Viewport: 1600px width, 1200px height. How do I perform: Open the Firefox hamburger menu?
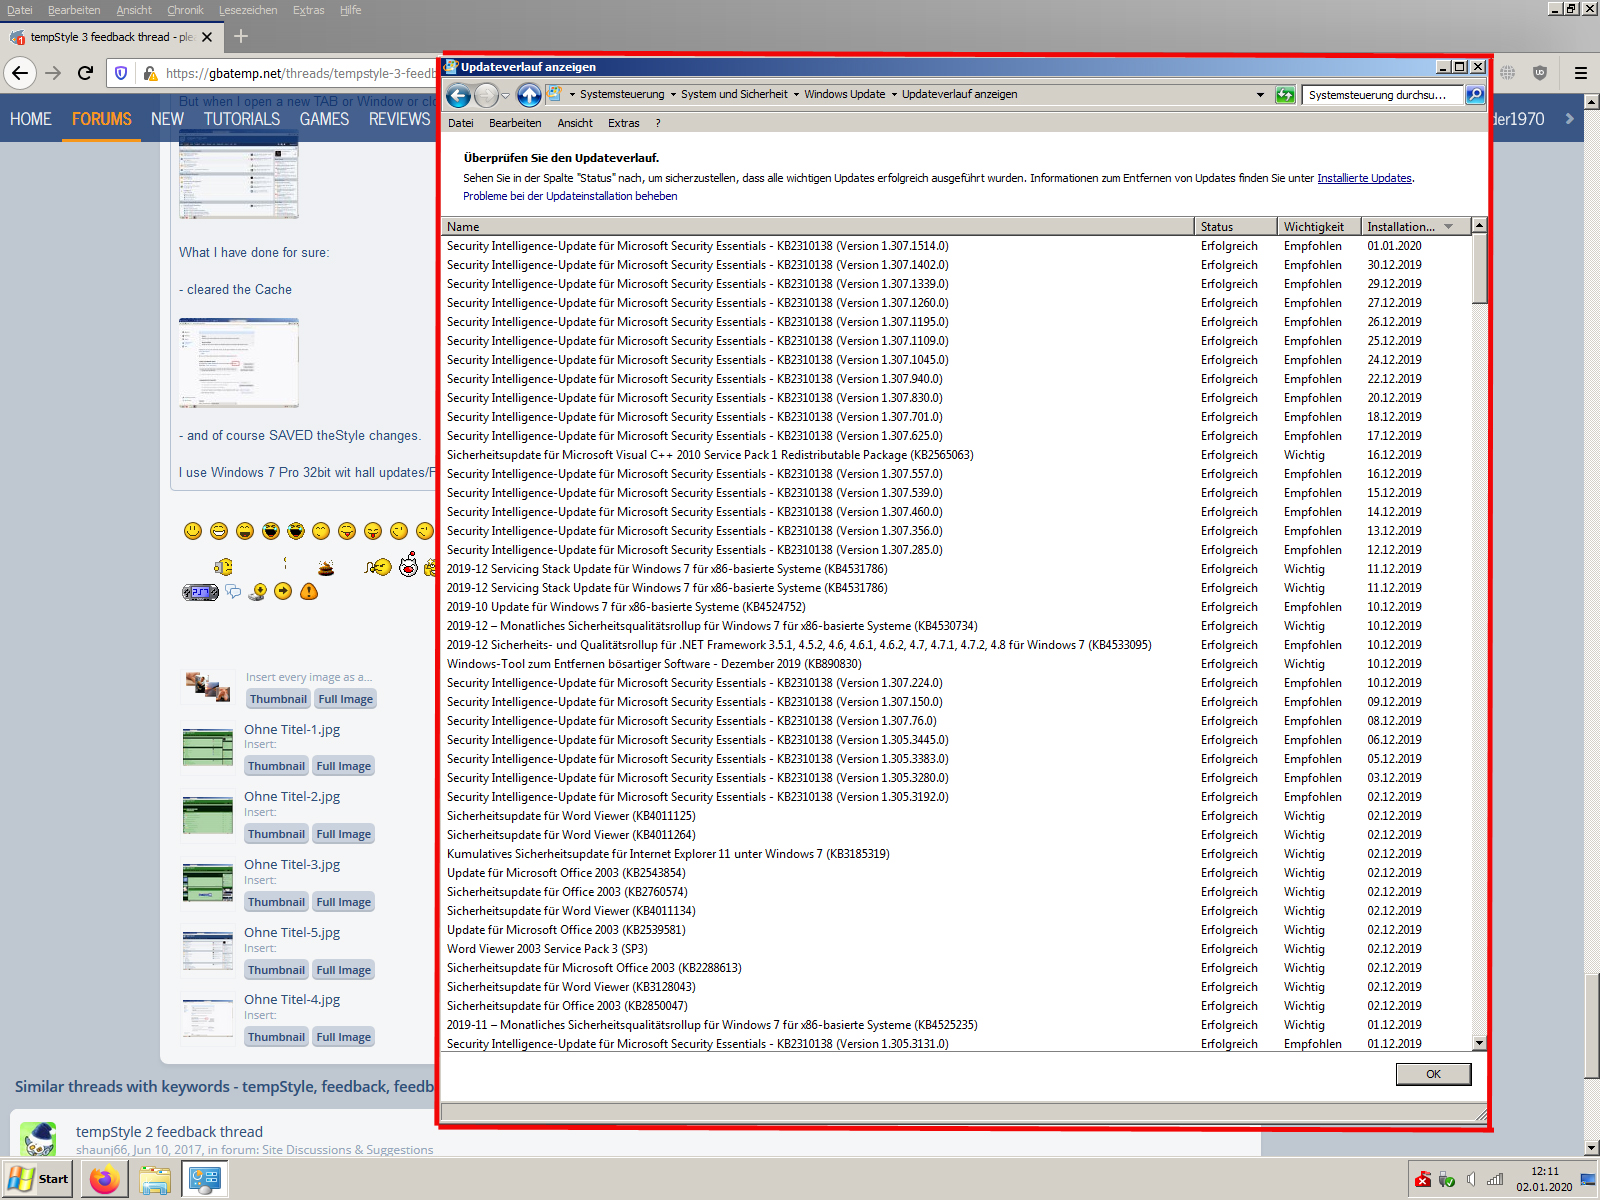[x=1581, y=73]
